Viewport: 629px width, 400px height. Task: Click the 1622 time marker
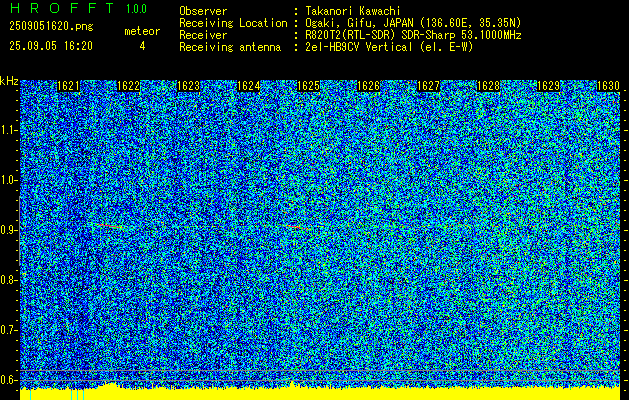[128, 86]
